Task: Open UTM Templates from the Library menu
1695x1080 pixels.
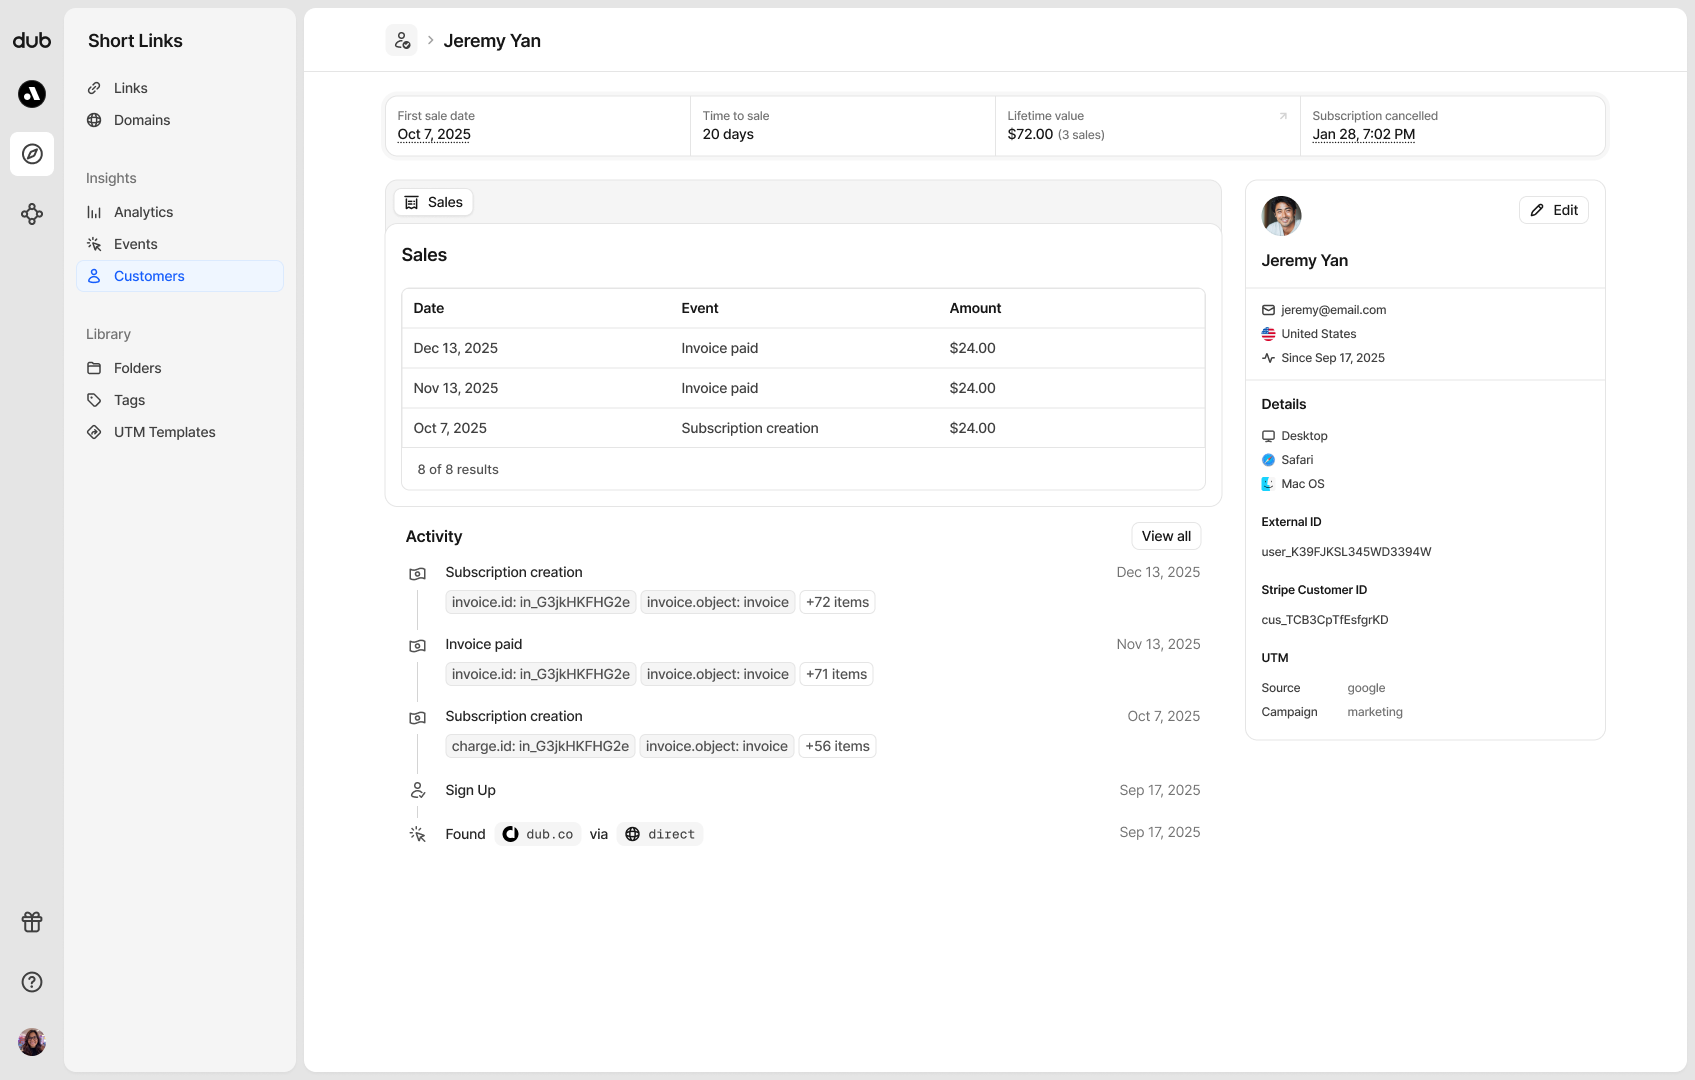Action: (163, 431)
